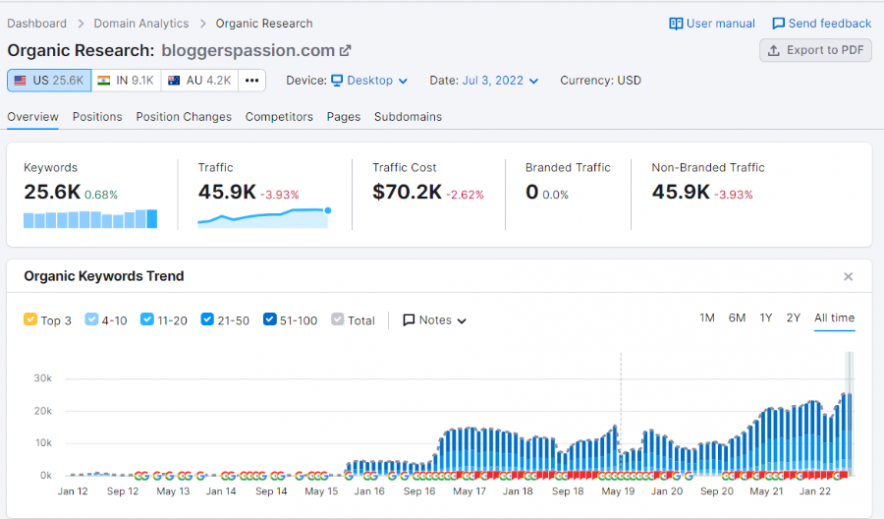This screenshot has width=884, height=519.
Task: Click the Send feedback chat icon
Action: tap(779, 23)
